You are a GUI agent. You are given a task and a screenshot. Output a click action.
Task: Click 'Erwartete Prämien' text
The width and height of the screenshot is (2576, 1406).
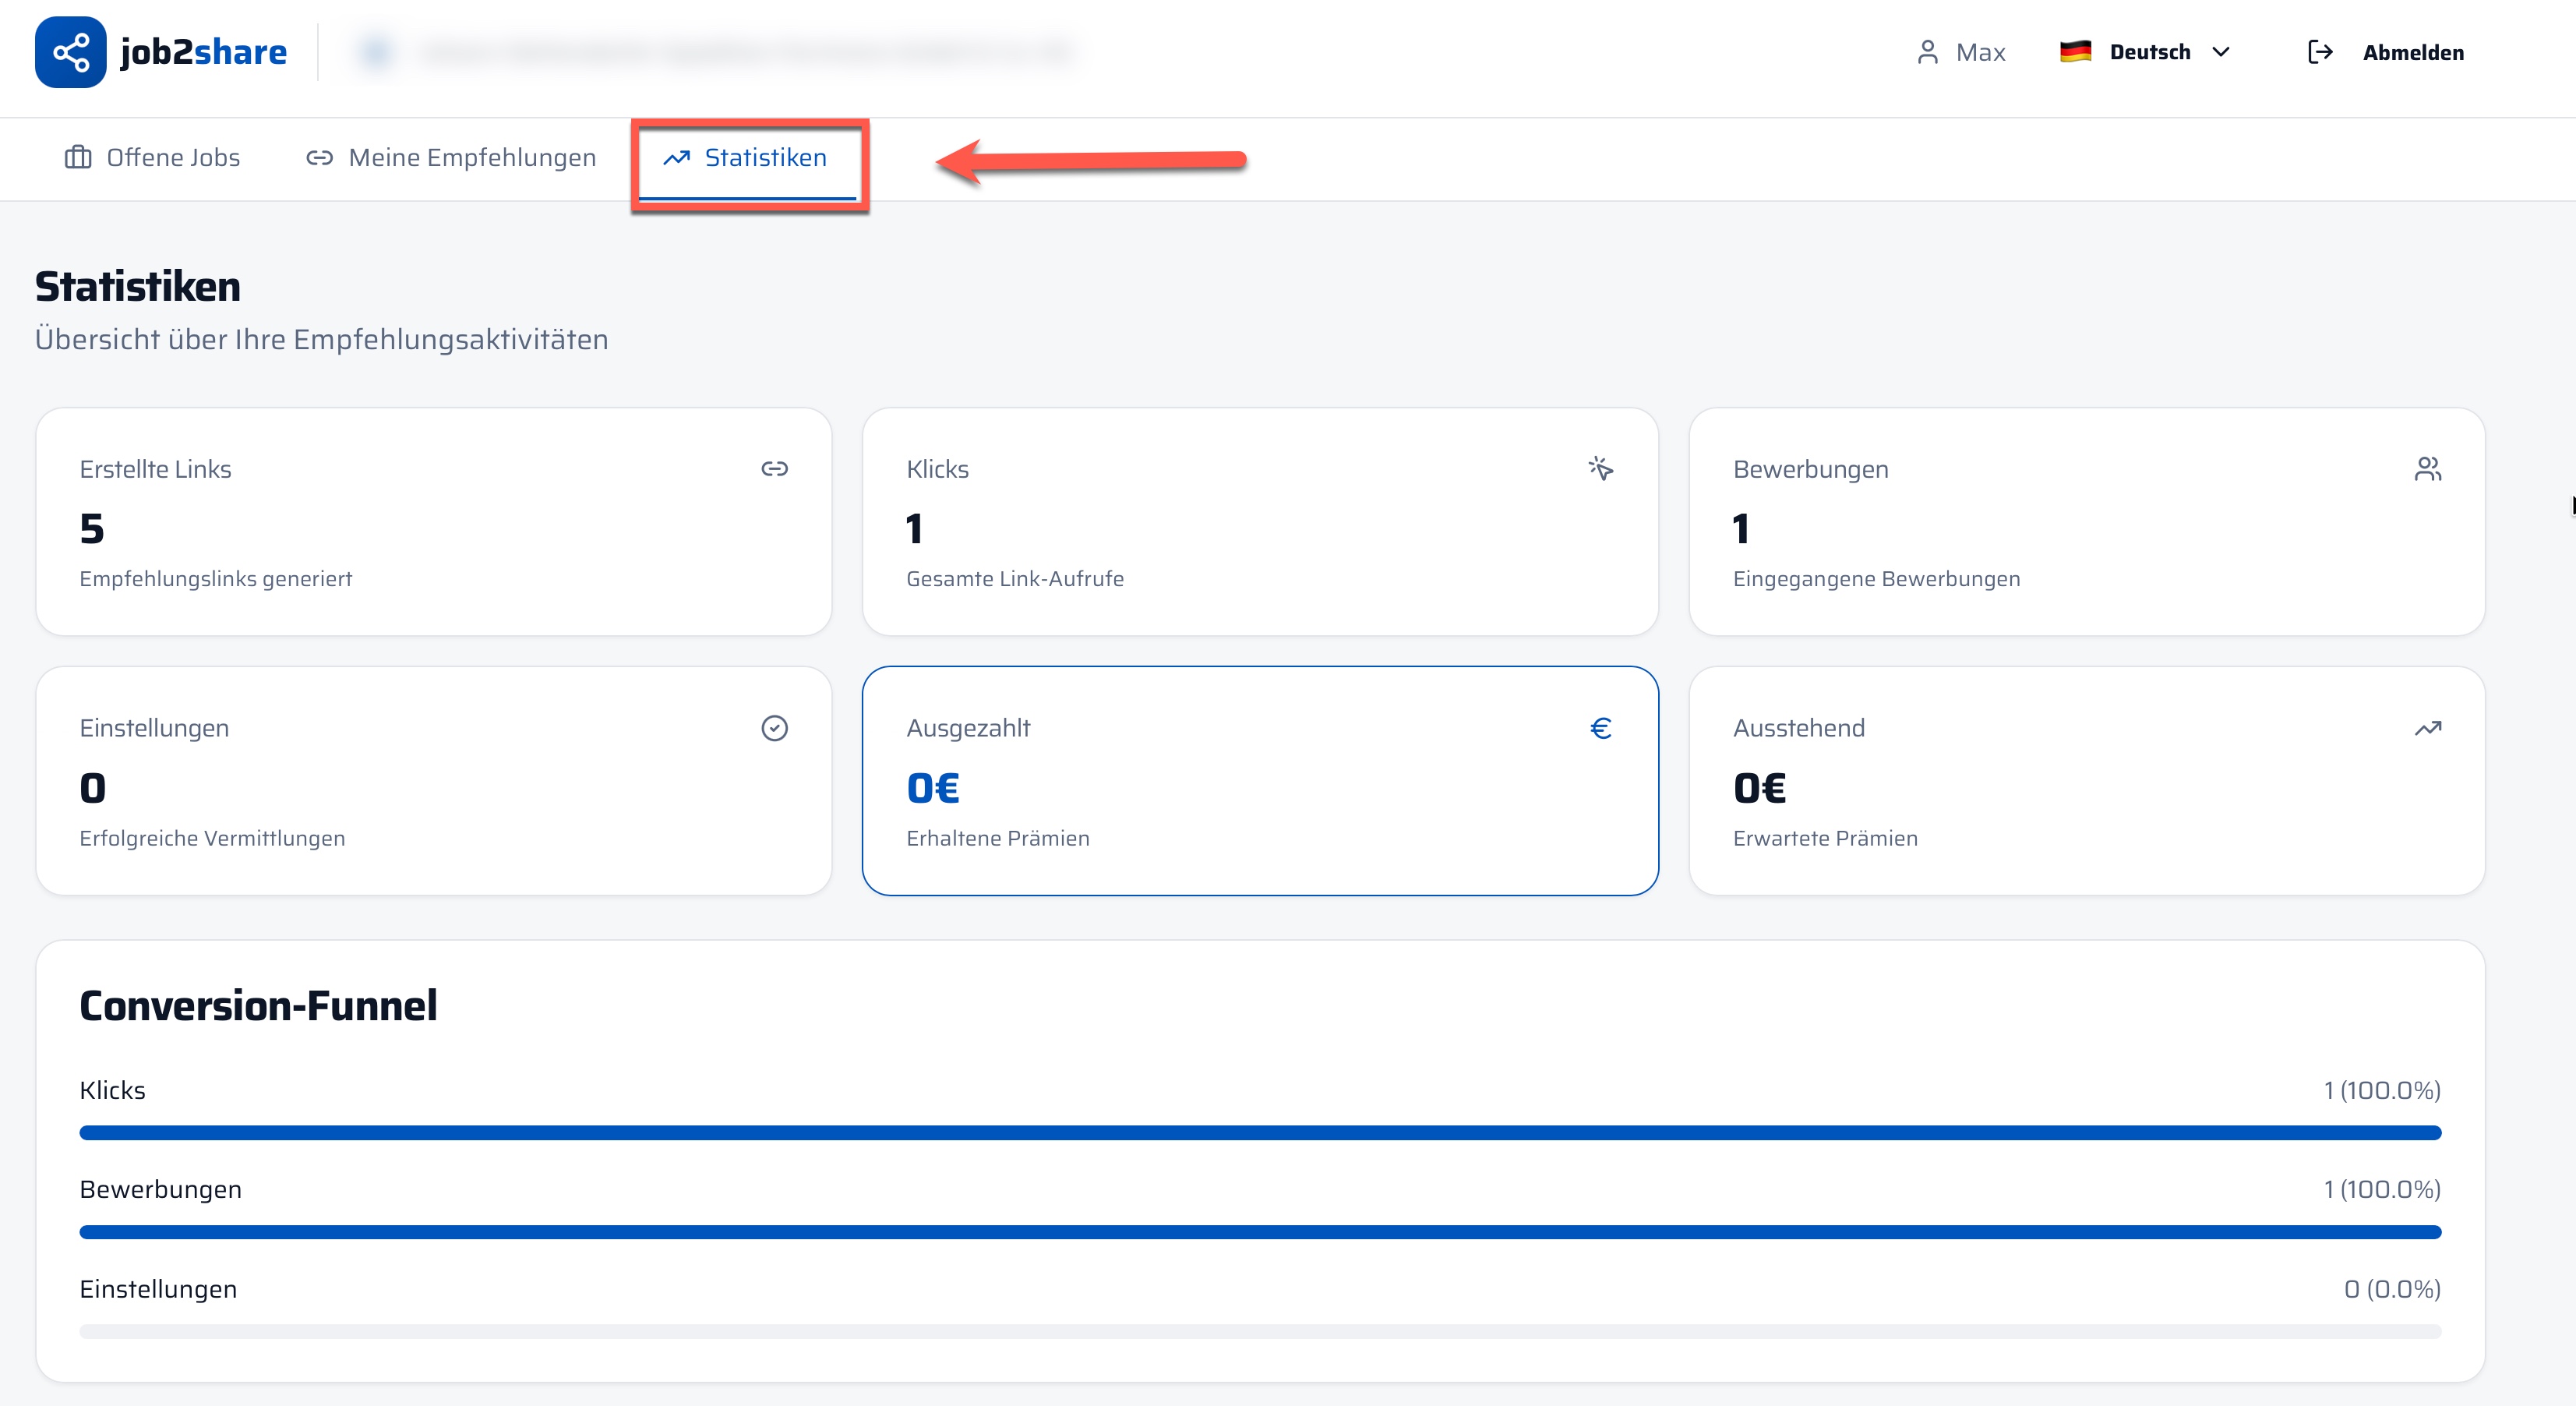point(1826,838)
